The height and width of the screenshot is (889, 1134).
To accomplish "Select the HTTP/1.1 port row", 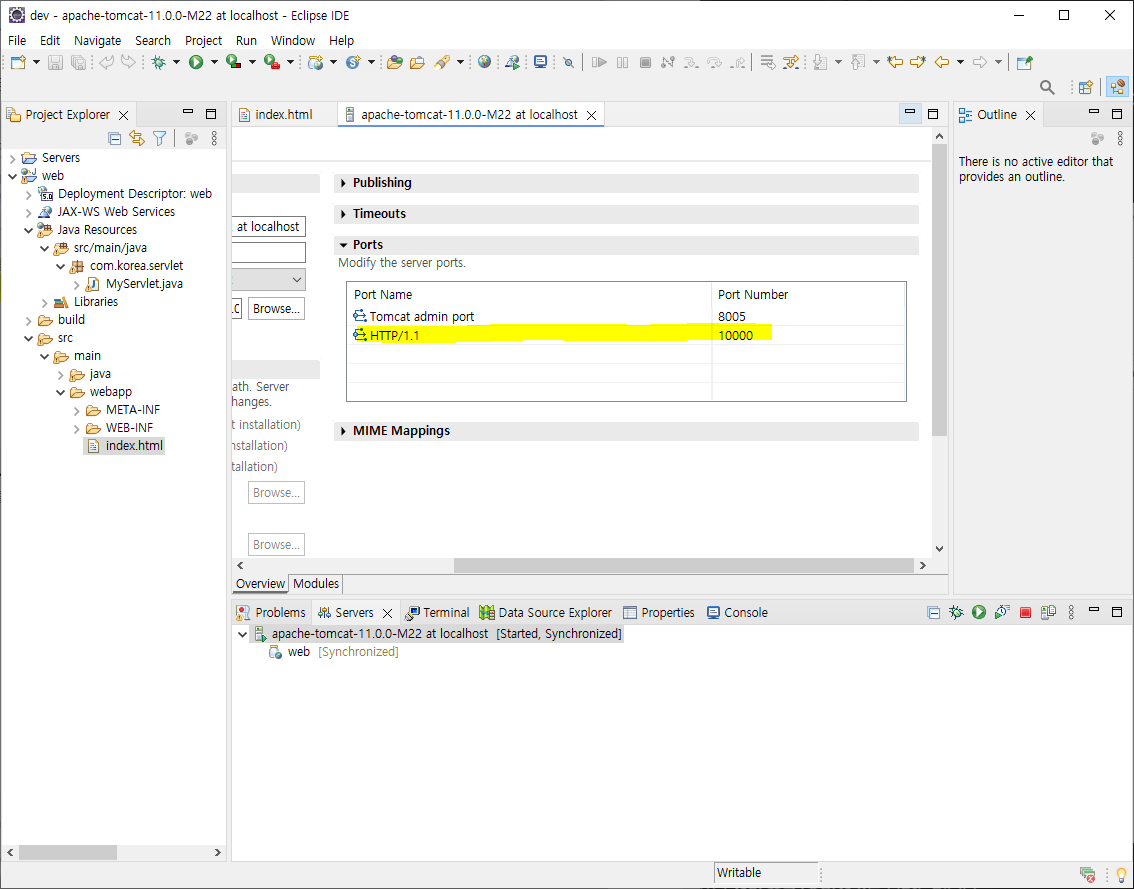I will click(x=626, y=335).
